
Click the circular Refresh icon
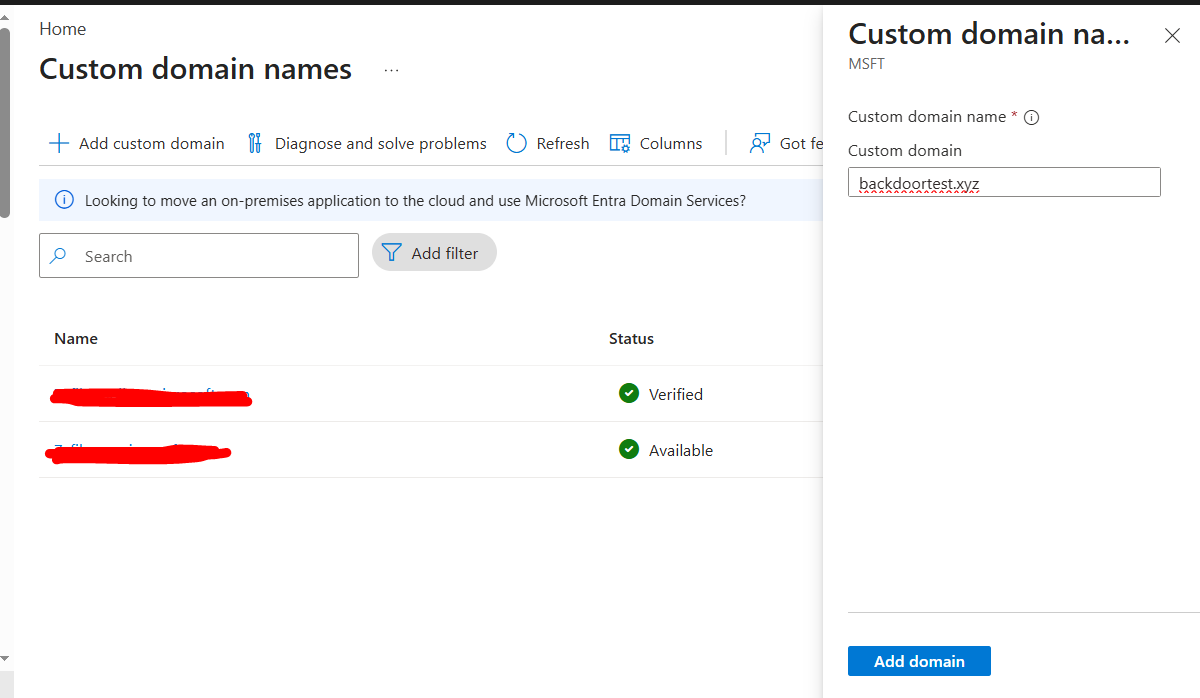click(516, 143)
